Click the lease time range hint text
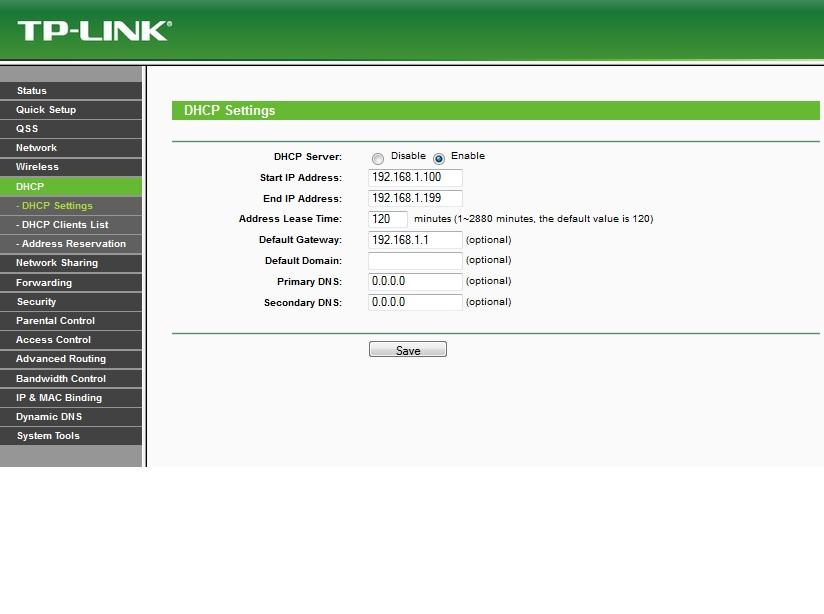Screen dimensions: 824x614 point(533,219)
